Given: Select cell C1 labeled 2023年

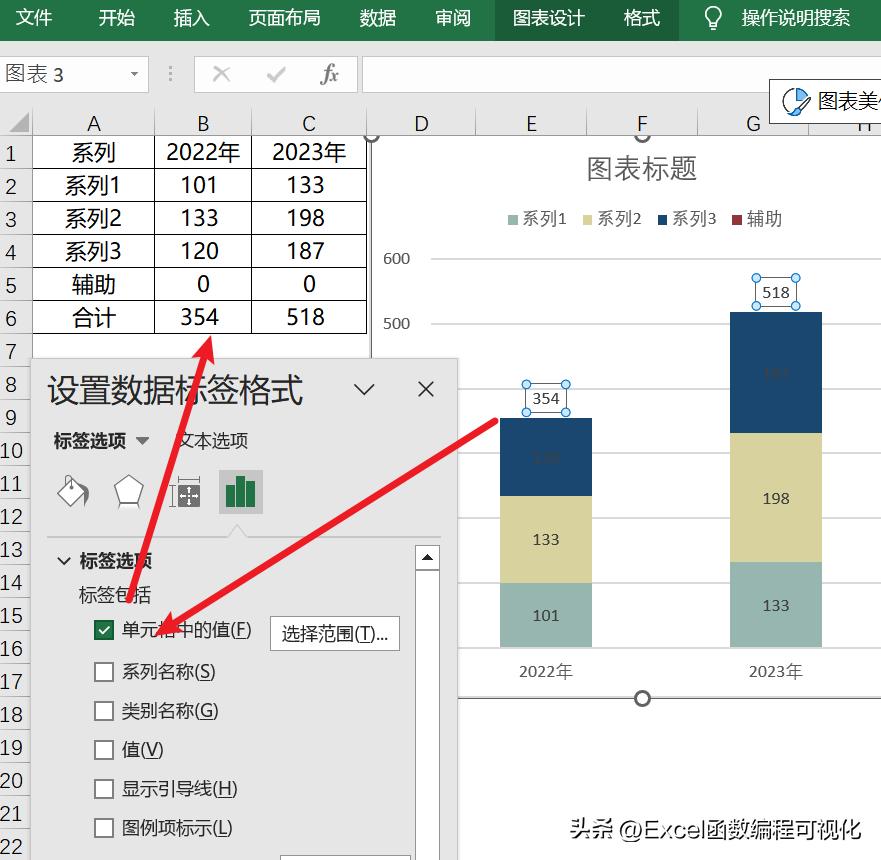Looking at the screenshot, I should tap(308, 152).
